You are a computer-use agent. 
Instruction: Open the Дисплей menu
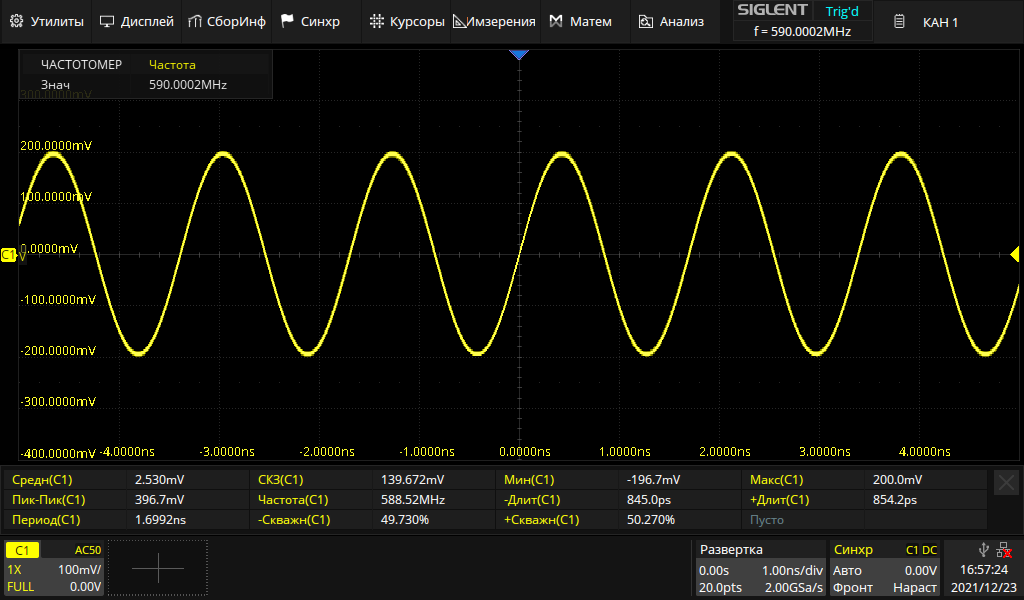click(136, 21)
